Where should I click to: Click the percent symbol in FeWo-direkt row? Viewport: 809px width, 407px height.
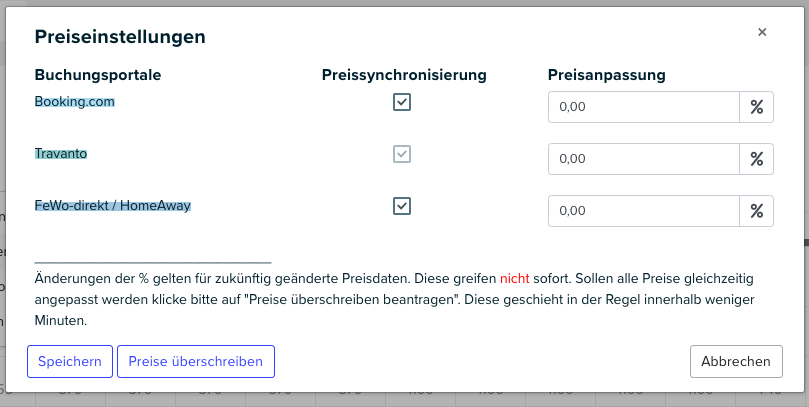756,211
